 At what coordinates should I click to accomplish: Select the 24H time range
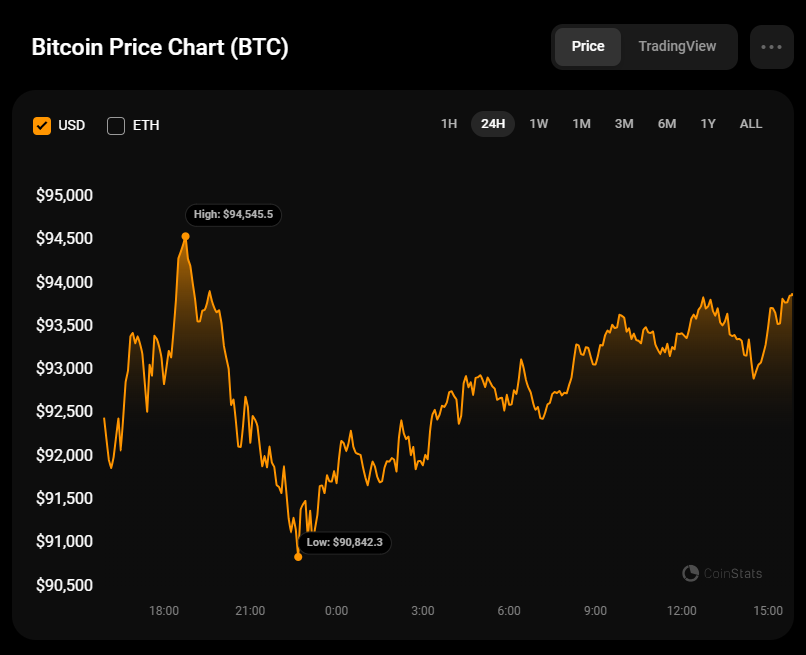pyautogui.click(x=493, y=124)
